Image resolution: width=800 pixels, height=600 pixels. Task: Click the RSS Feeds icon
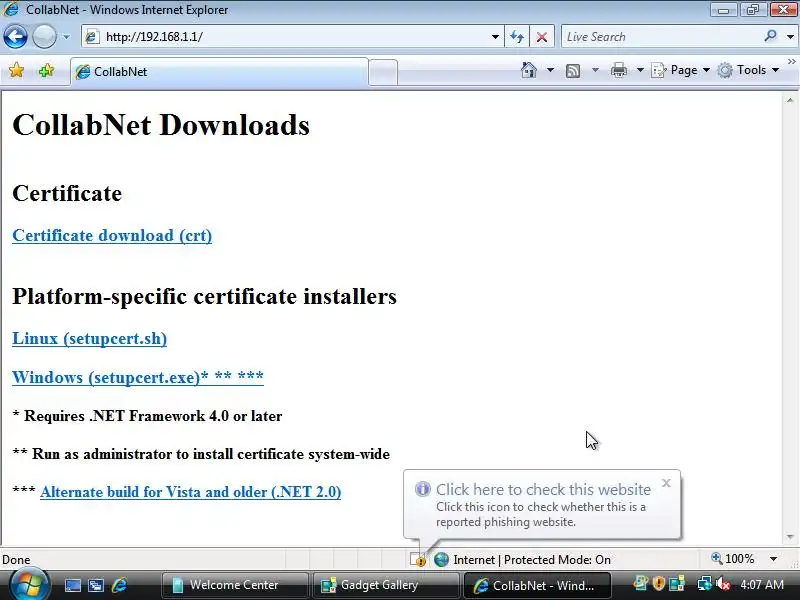(x=573, y=70)
